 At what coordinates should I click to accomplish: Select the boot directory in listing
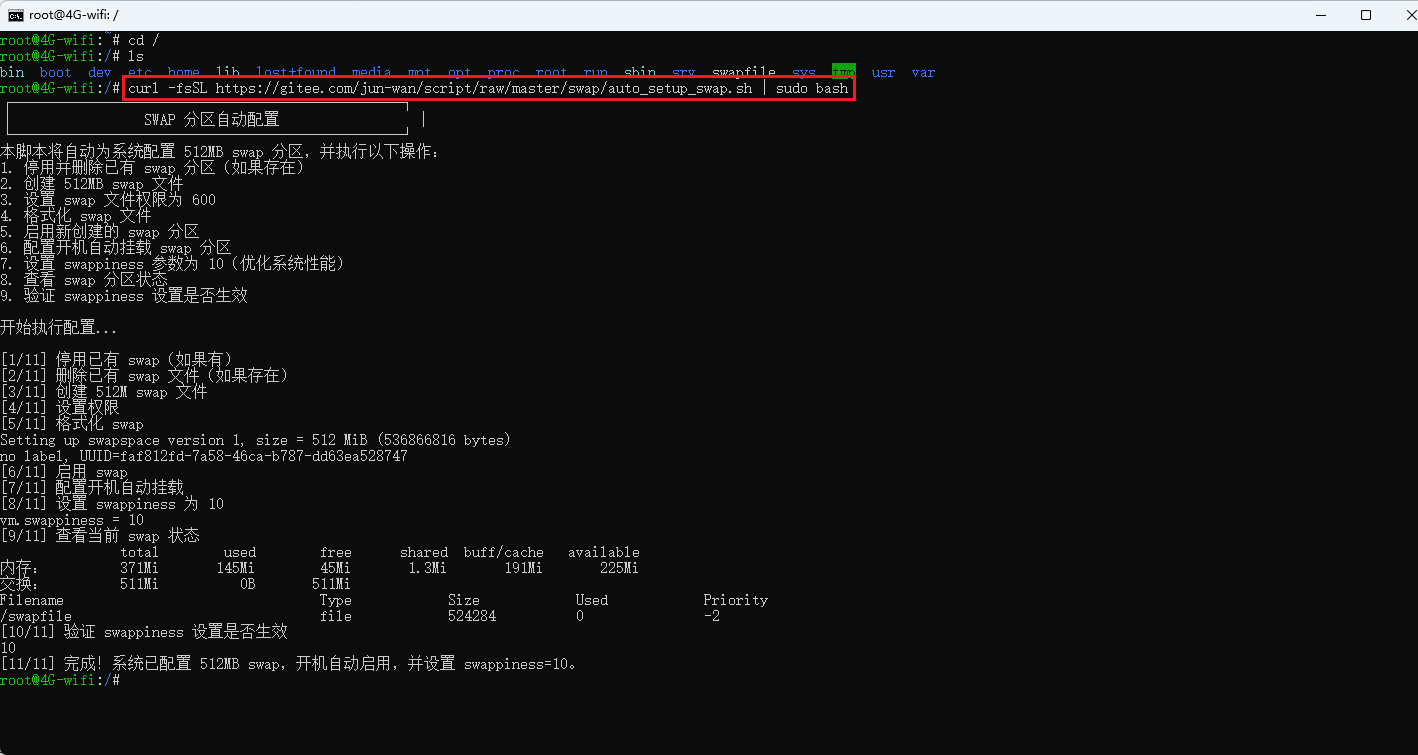(x=55, y=71)
